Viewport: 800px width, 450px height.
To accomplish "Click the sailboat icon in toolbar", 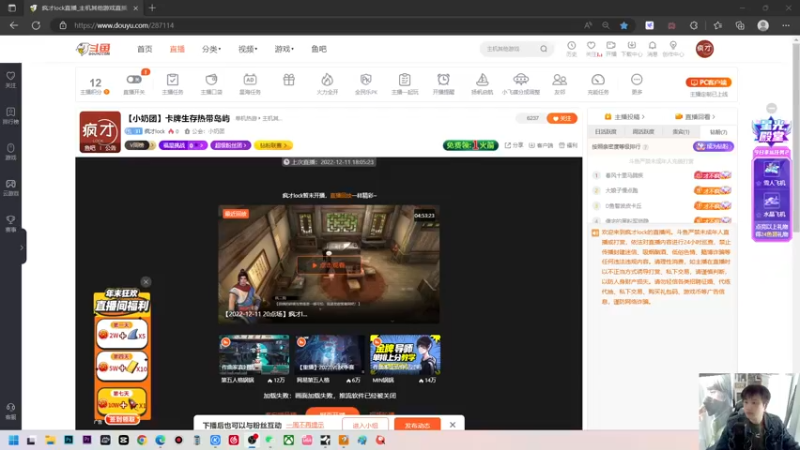I will (x=482, y=80).
